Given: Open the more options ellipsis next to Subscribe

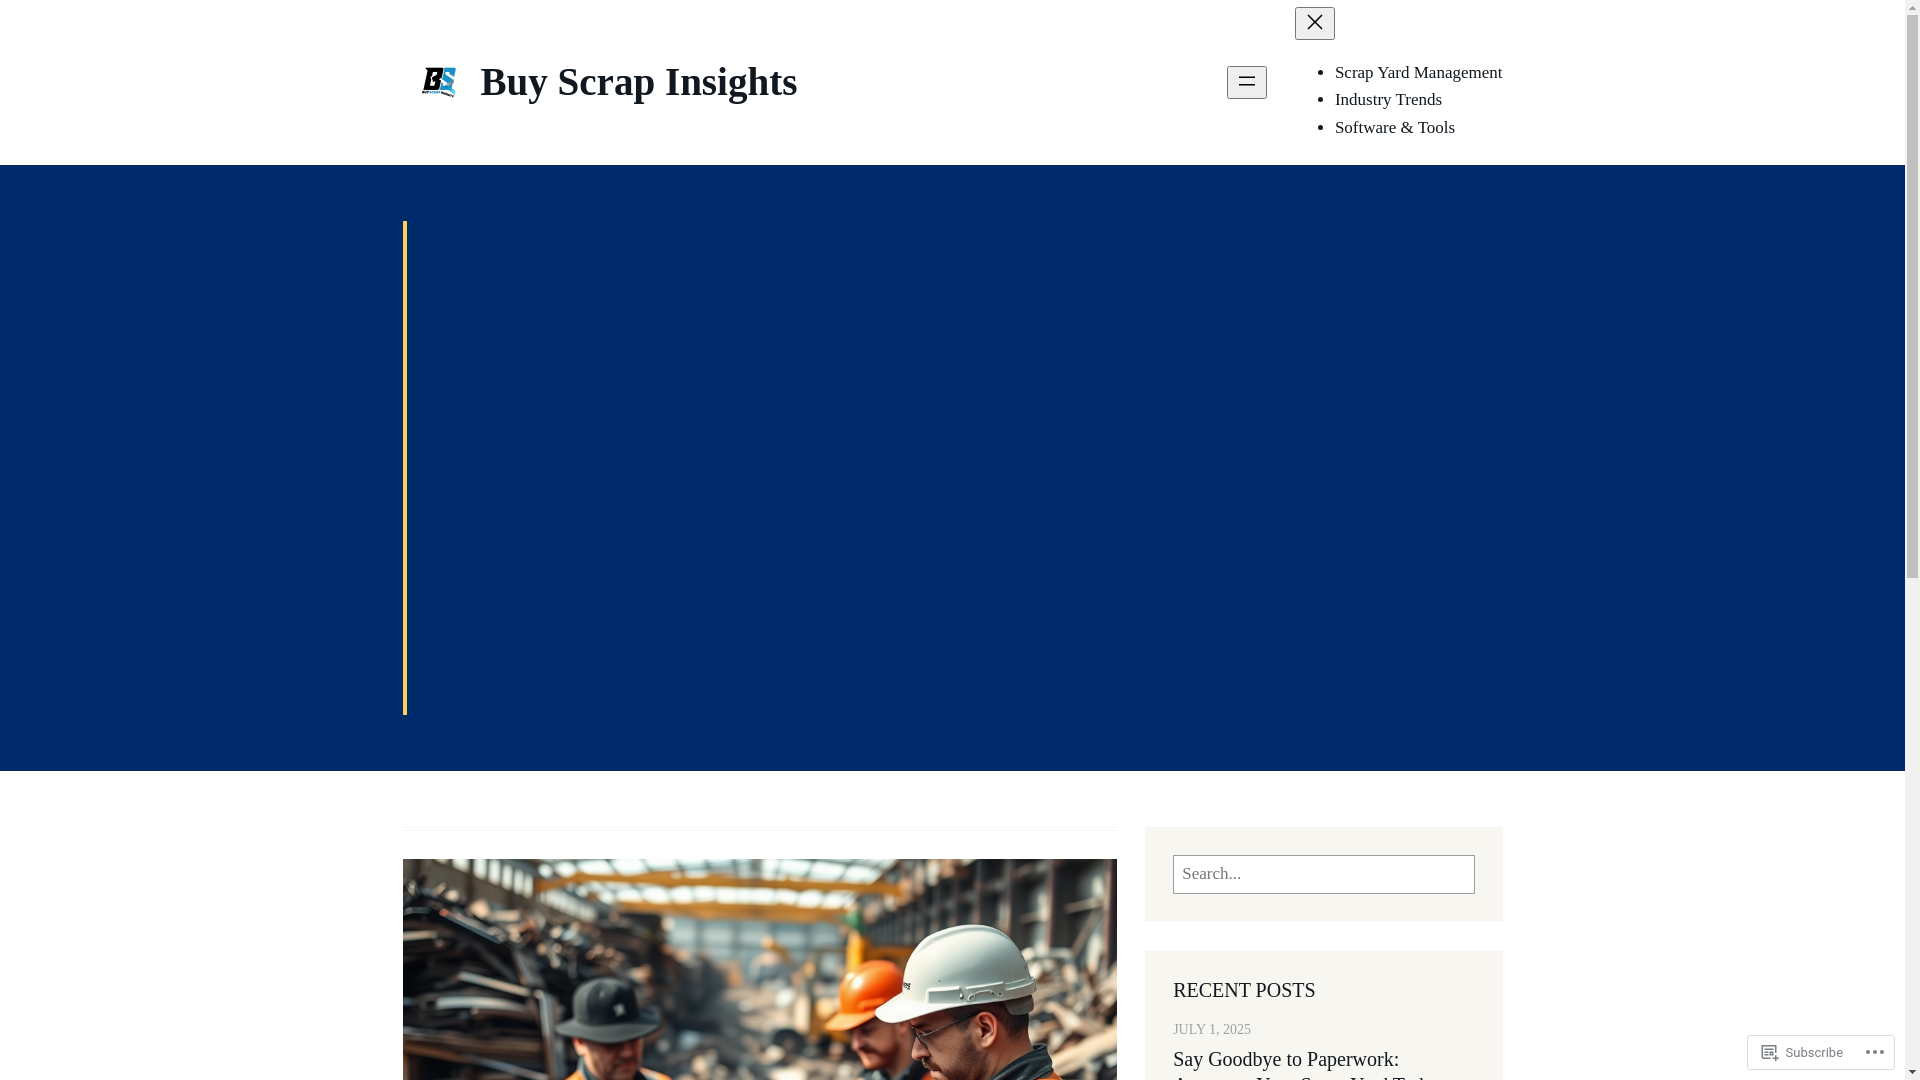Looking at the screenshot, I should pyautogui.click(x=1874, y=1052).
